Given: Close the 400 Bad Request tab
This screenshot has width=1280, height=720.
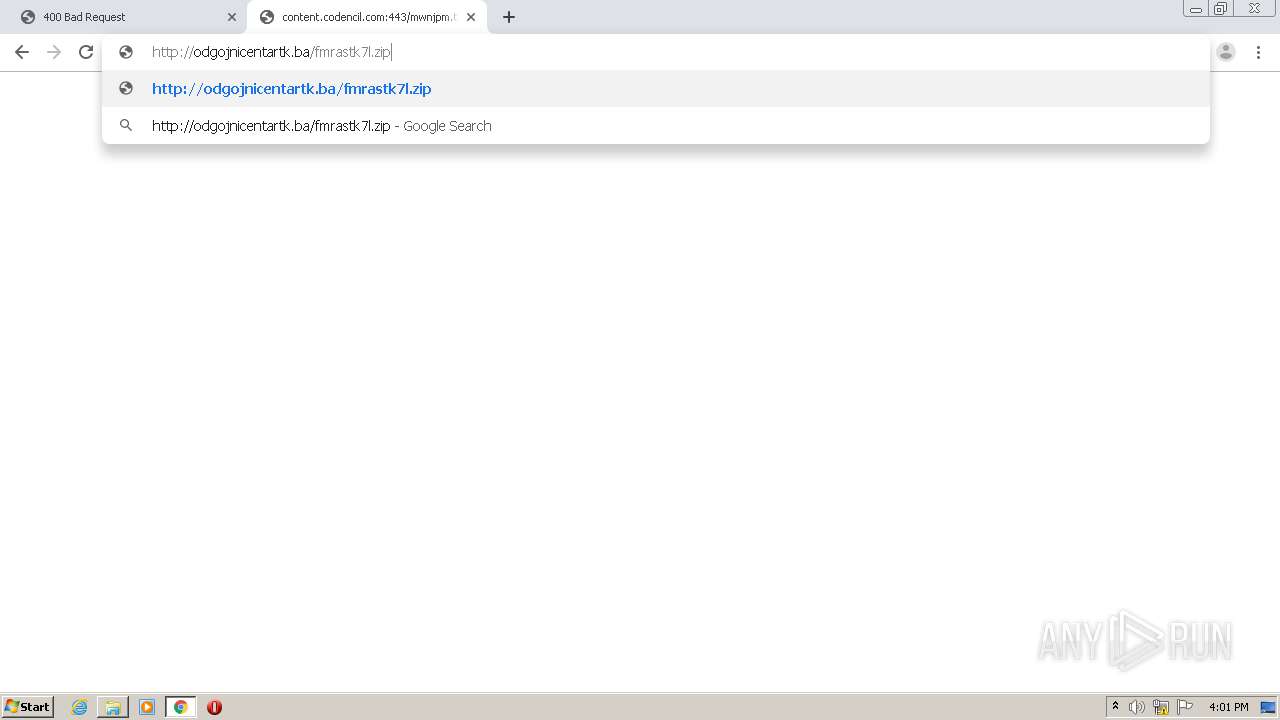Looking at the screenshot, I should [x=232, y=17].
